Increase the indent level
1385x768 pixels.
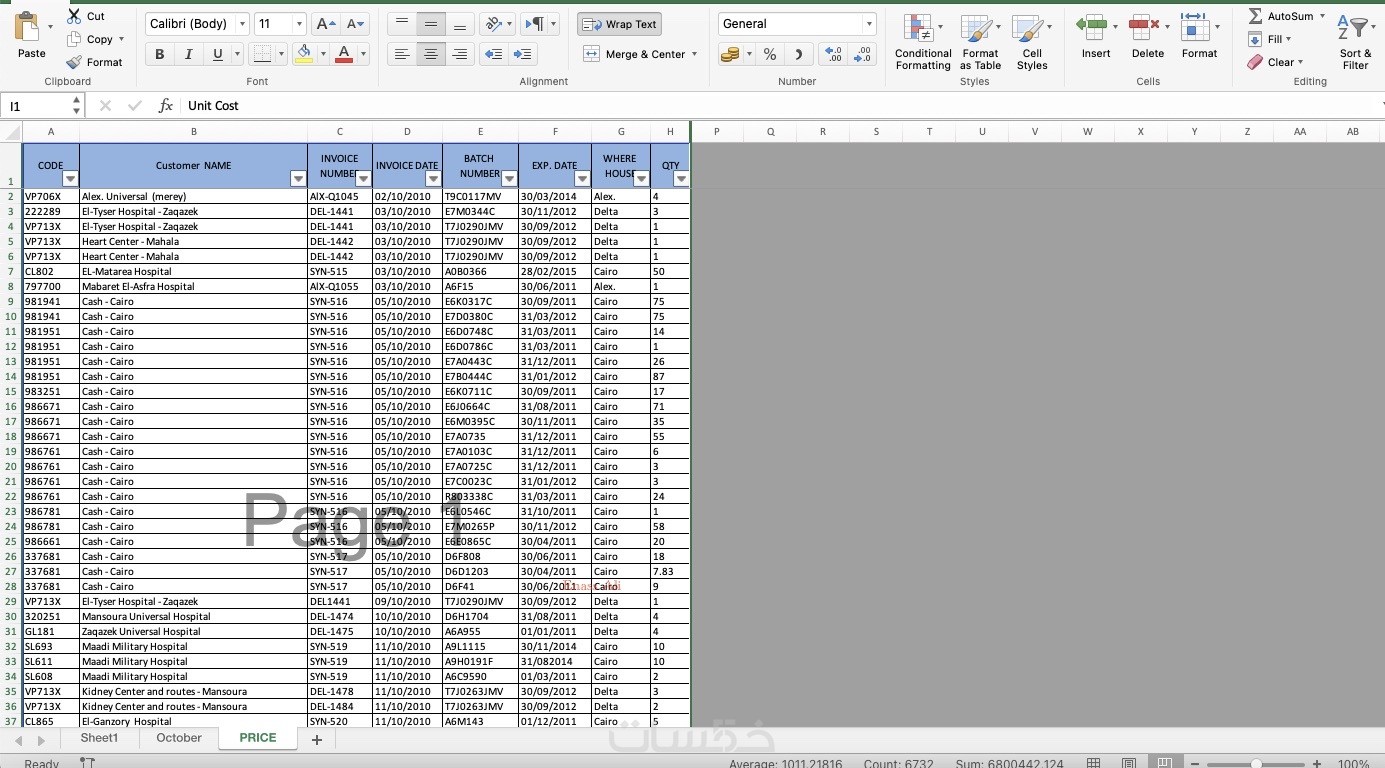click(522, 54)
